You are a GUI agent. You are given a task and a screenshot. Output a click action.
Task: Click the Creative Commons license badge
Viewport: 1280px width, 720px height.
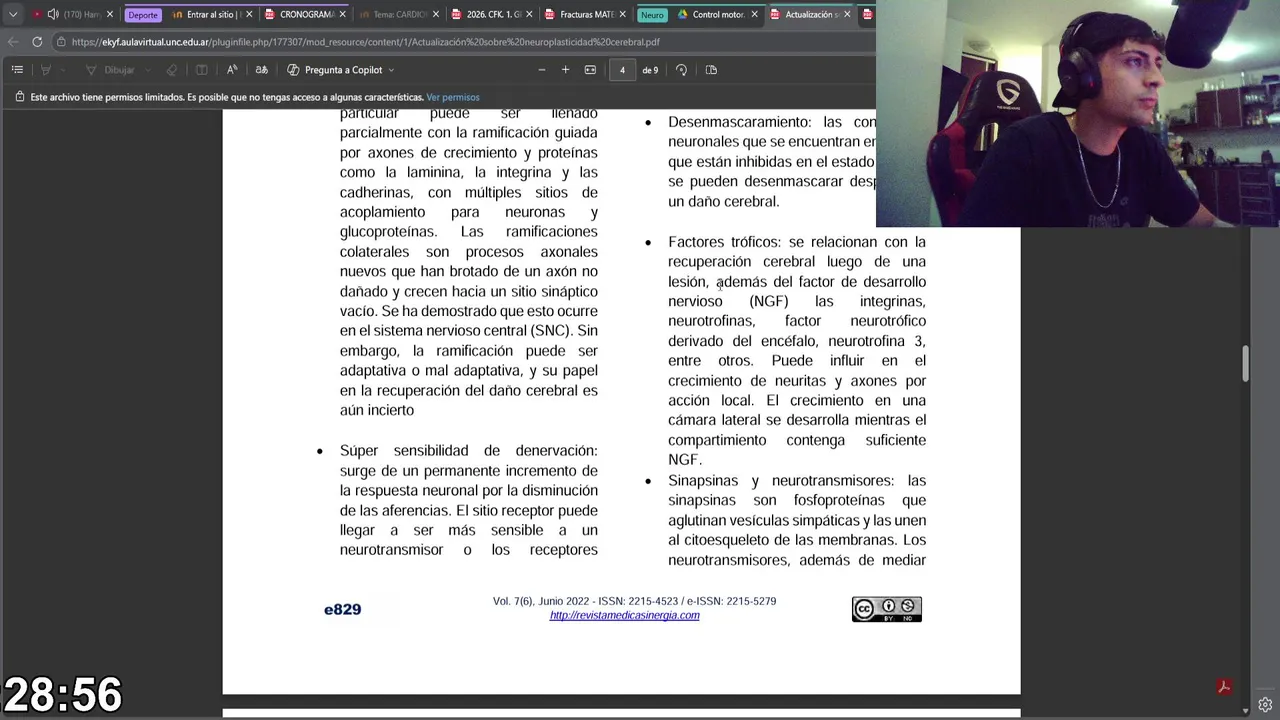887,609
